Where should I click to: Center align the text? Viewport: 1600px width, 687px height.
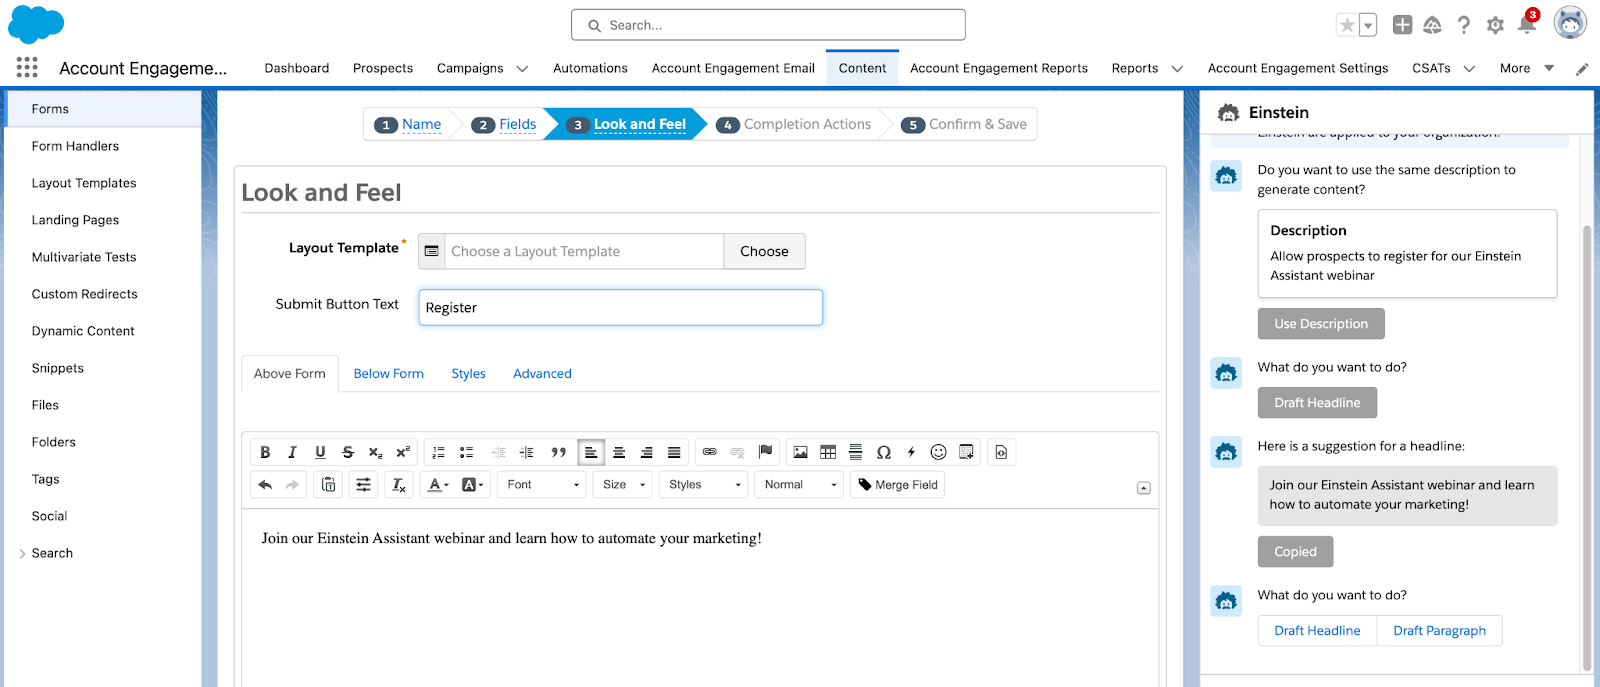619,452
